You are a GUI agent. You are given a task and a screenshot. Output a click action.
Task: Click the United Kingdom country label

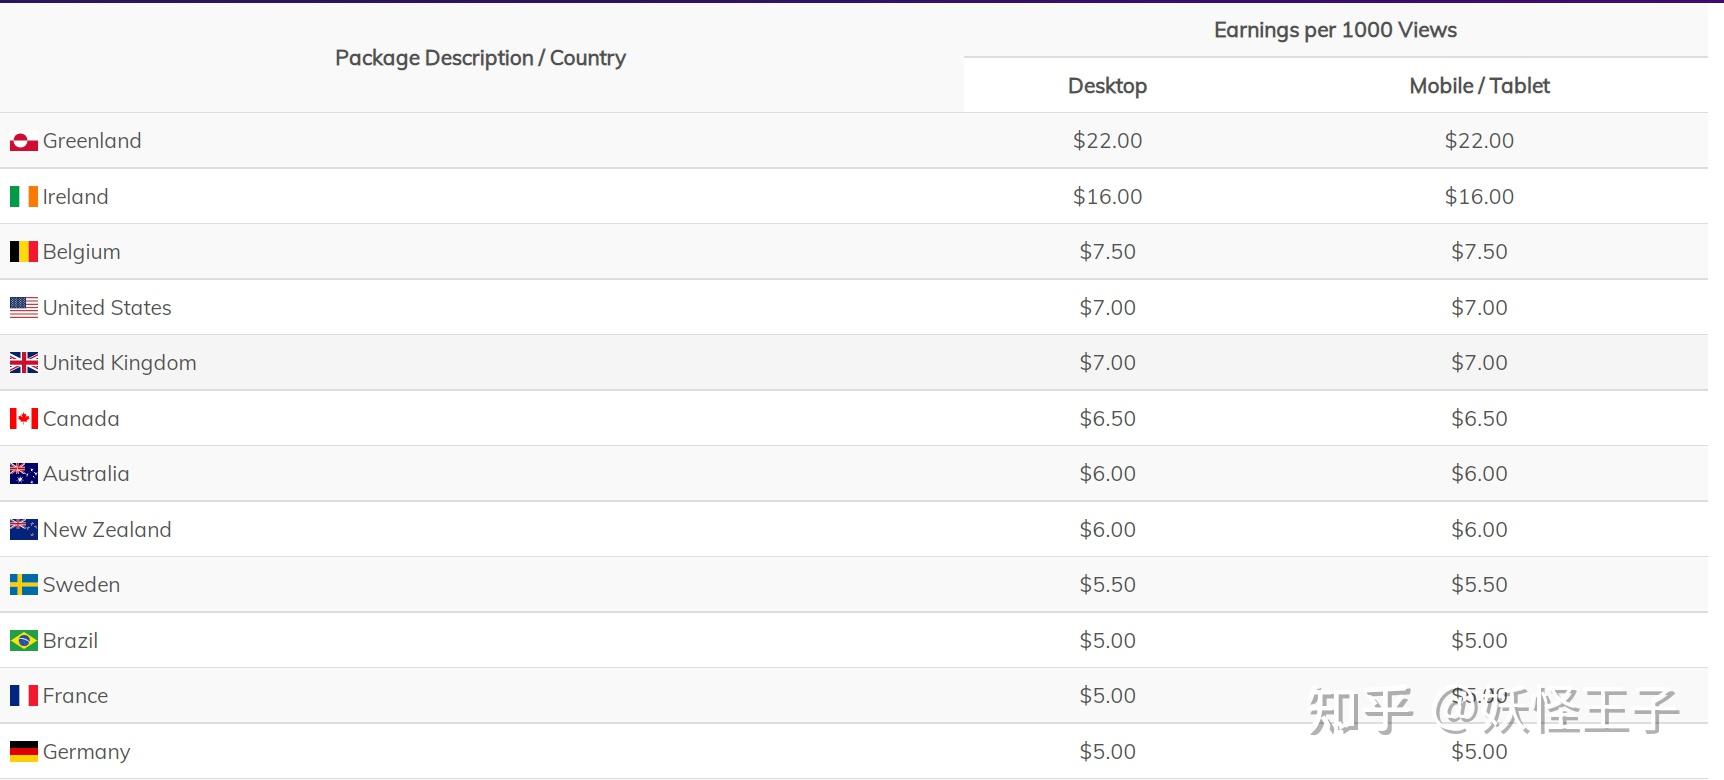click(119, 363)
